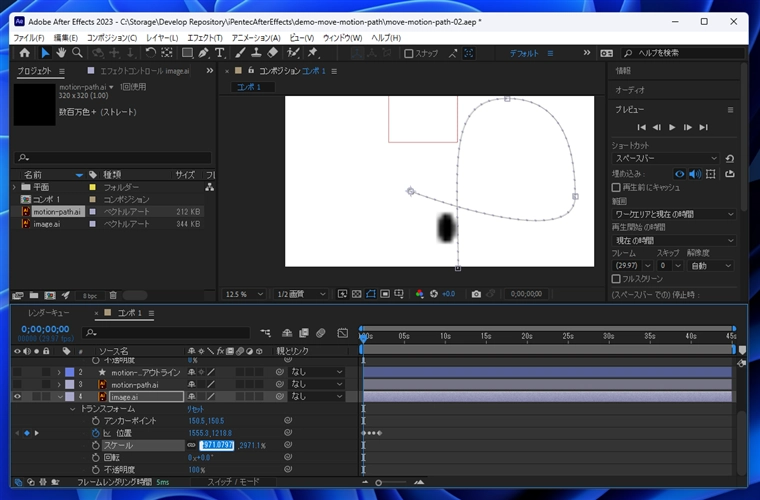The width and height of the screenshot is (760, 500).
Task: Click the ヘルプを検索 search field
Action: pos(680,53)
